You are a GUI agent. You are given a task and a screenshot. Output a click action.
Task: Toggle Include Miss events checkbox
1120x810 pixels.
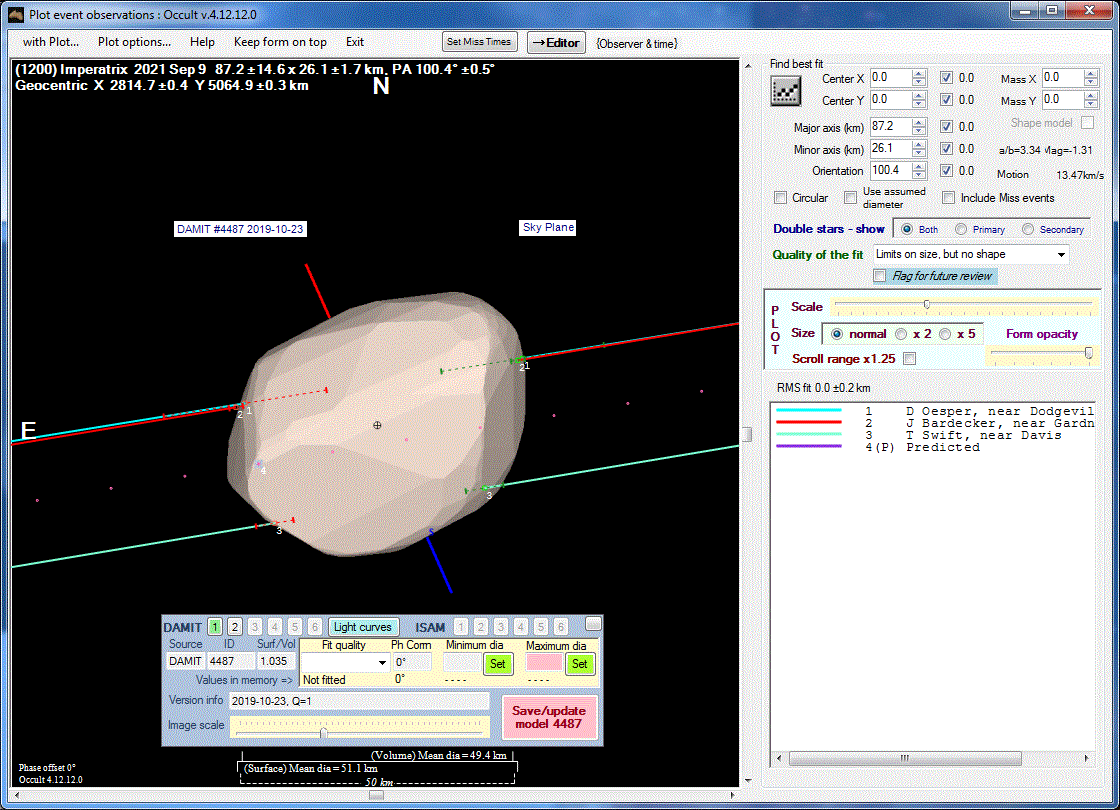coord(949,198)
